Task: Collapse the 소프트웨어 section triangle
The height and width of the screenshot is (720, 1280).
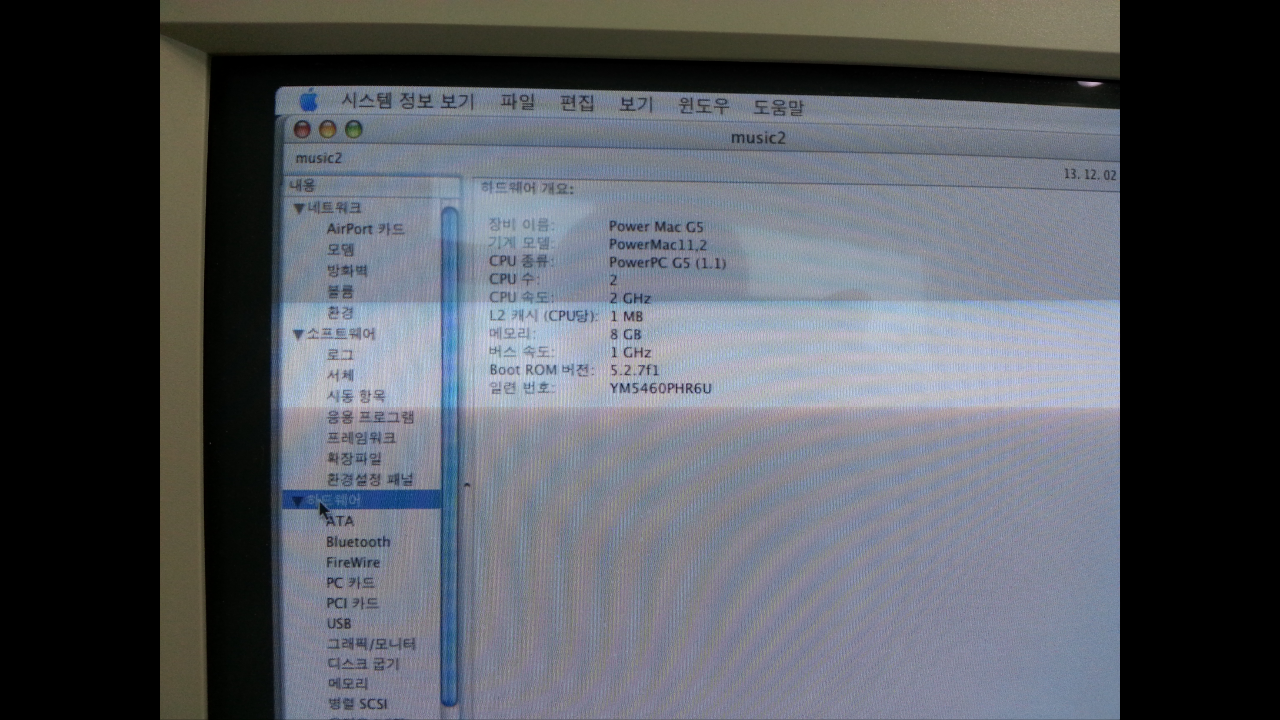Action: (297, 334)
